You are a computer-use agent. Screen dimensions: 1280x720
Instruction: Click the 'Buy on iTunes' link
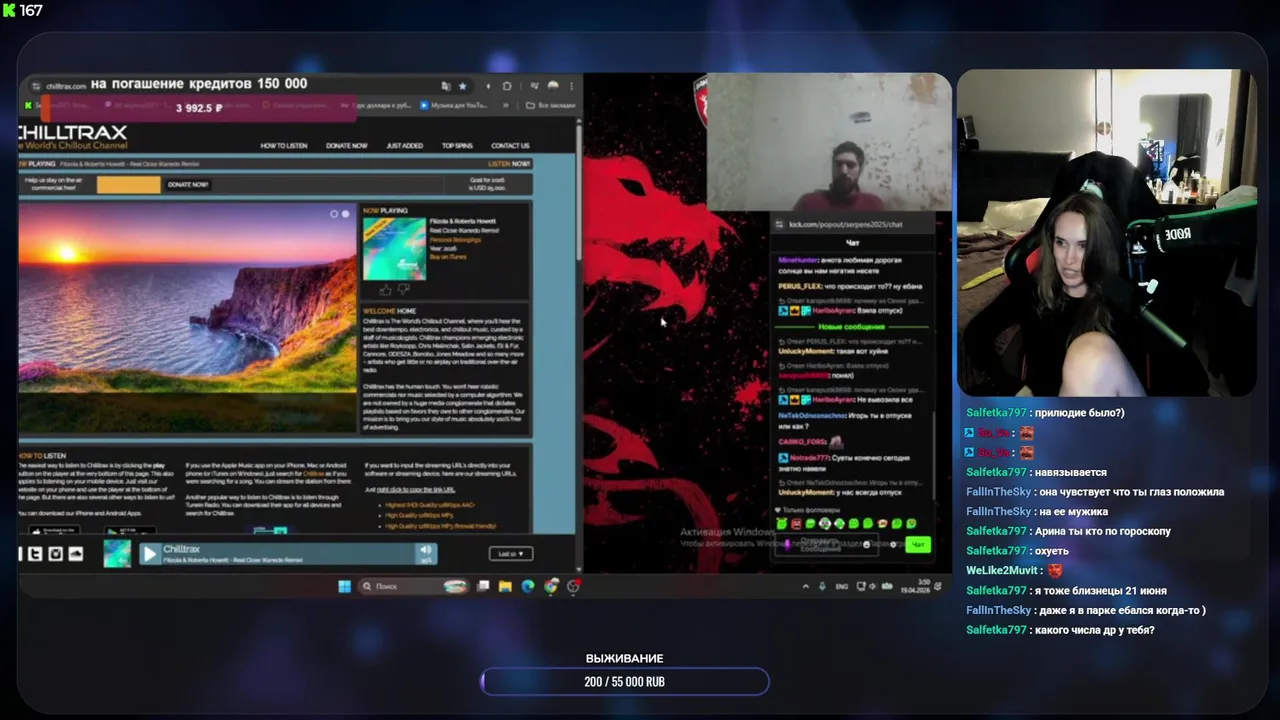pos(447,257)
